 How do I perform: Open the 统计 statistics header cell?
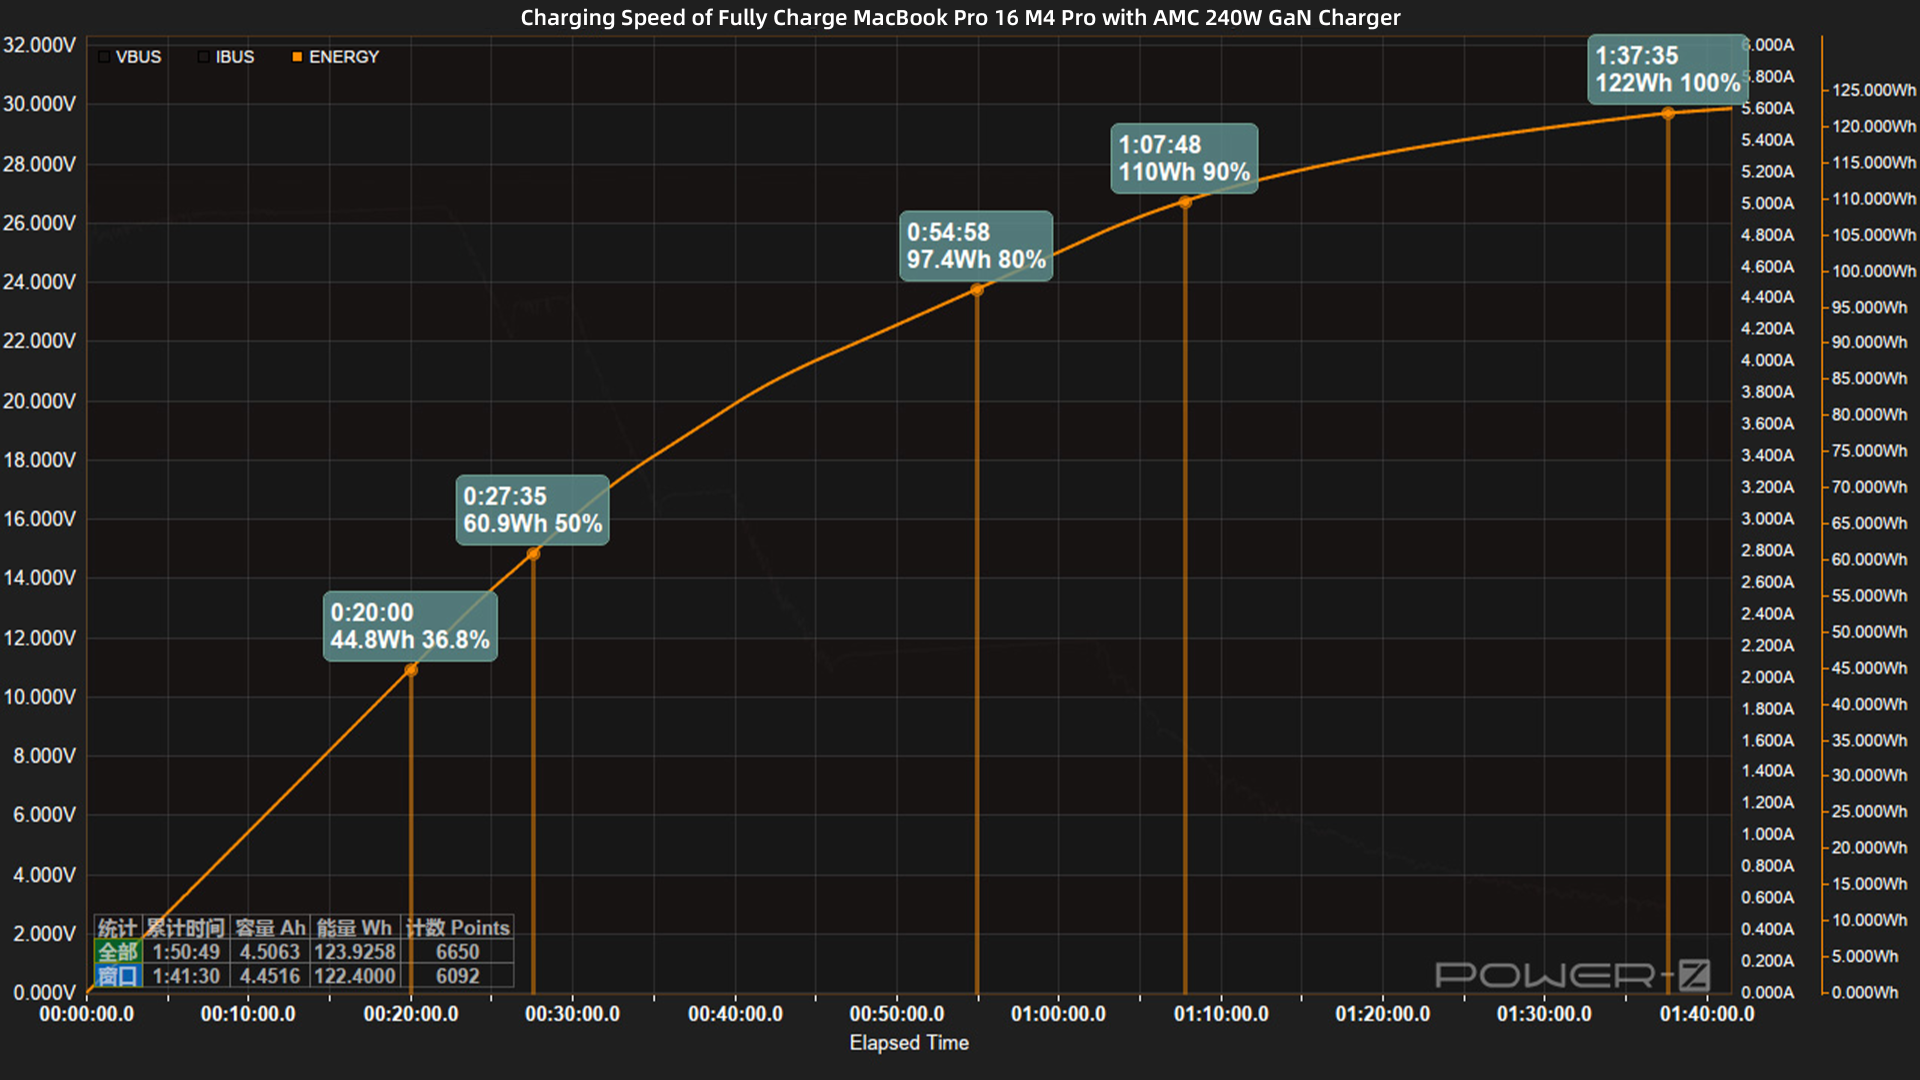click(115, 929)
